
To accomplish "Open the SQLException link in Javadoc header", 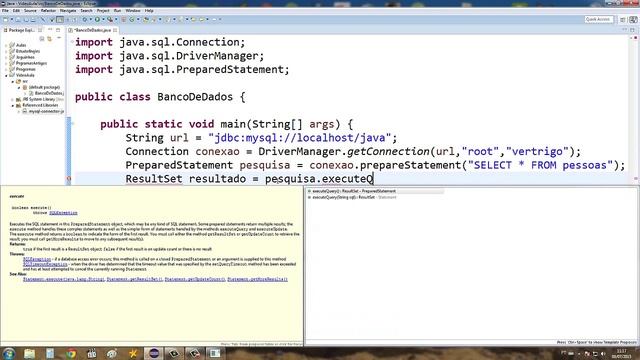I will pyautogui.click(x=63, y=213).
